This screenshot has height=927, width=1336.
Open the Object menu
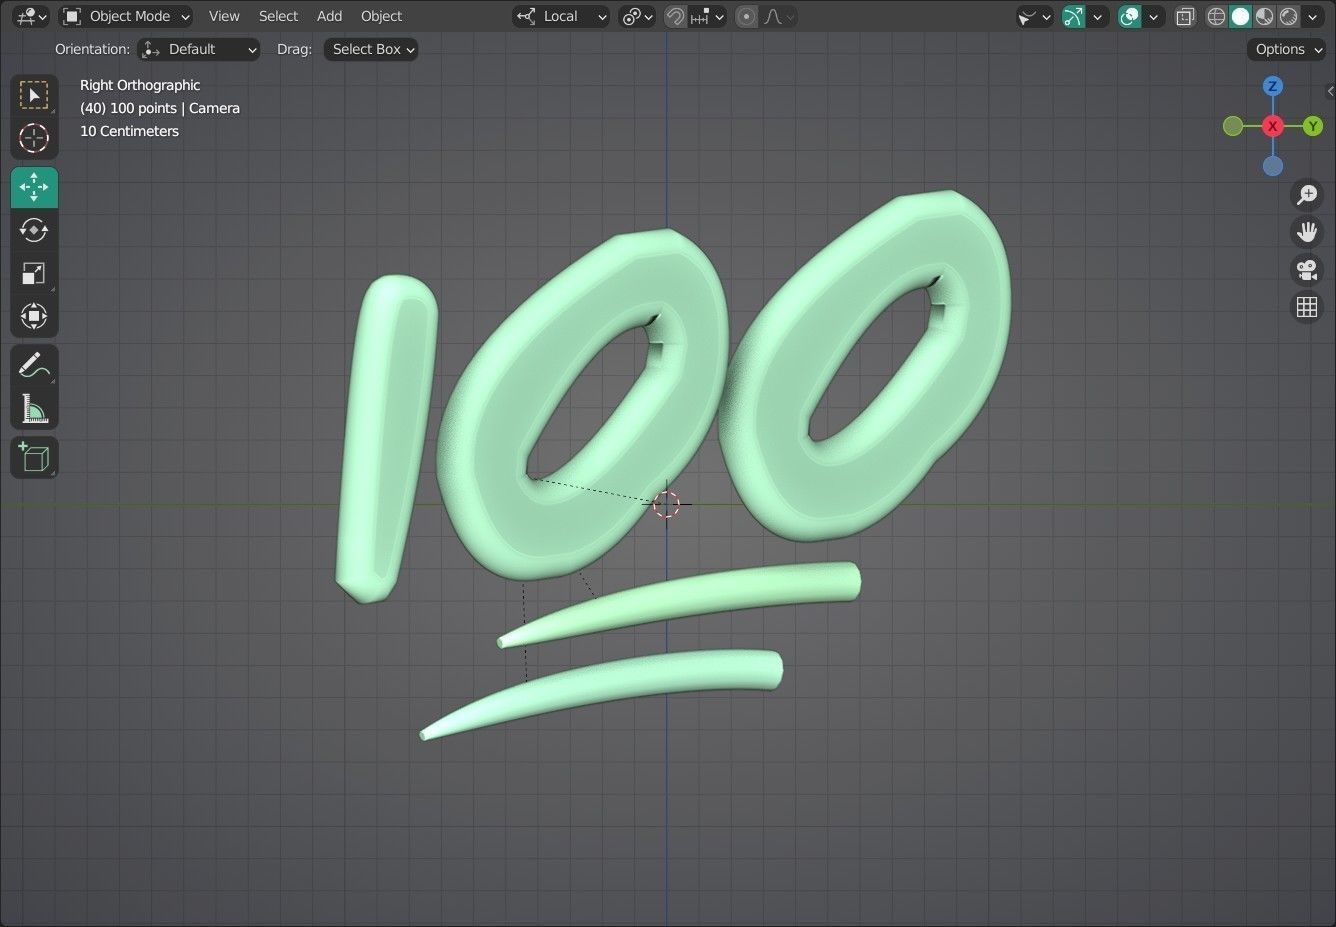[381, 16]
